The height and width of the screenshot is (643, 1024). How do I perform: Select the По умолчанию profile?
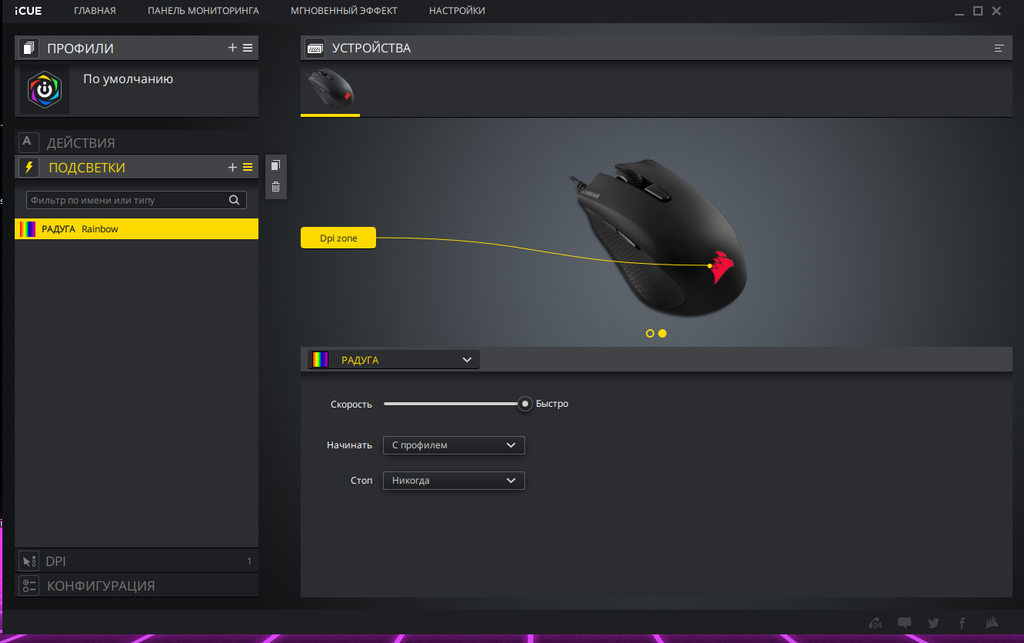[x=136, y=89]
